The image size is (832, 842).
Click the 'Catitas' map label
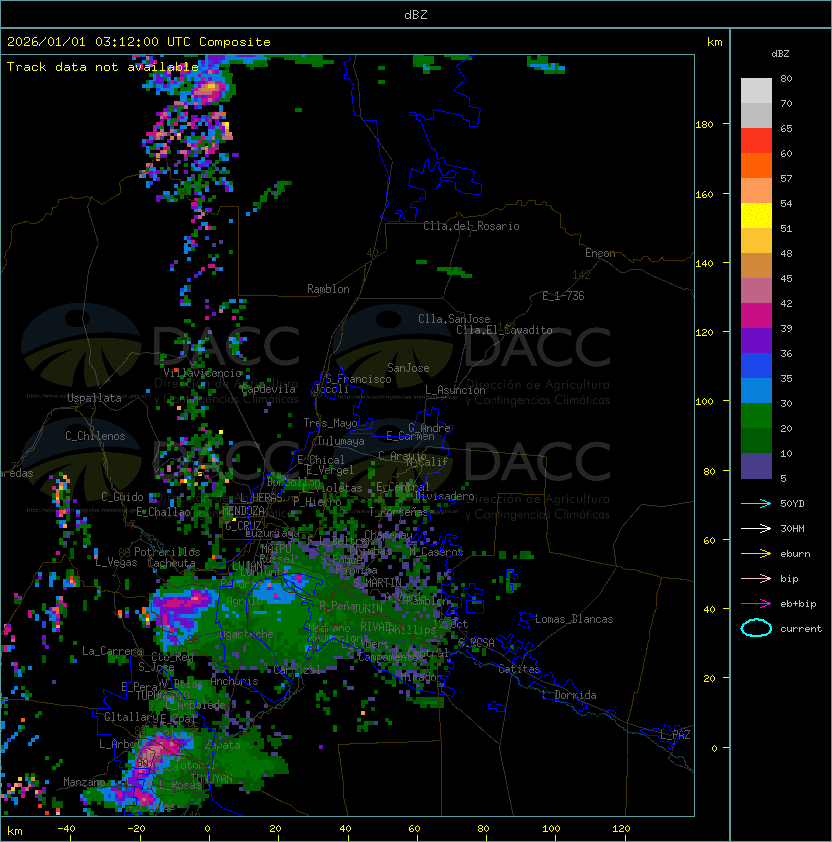coord(519,669)
